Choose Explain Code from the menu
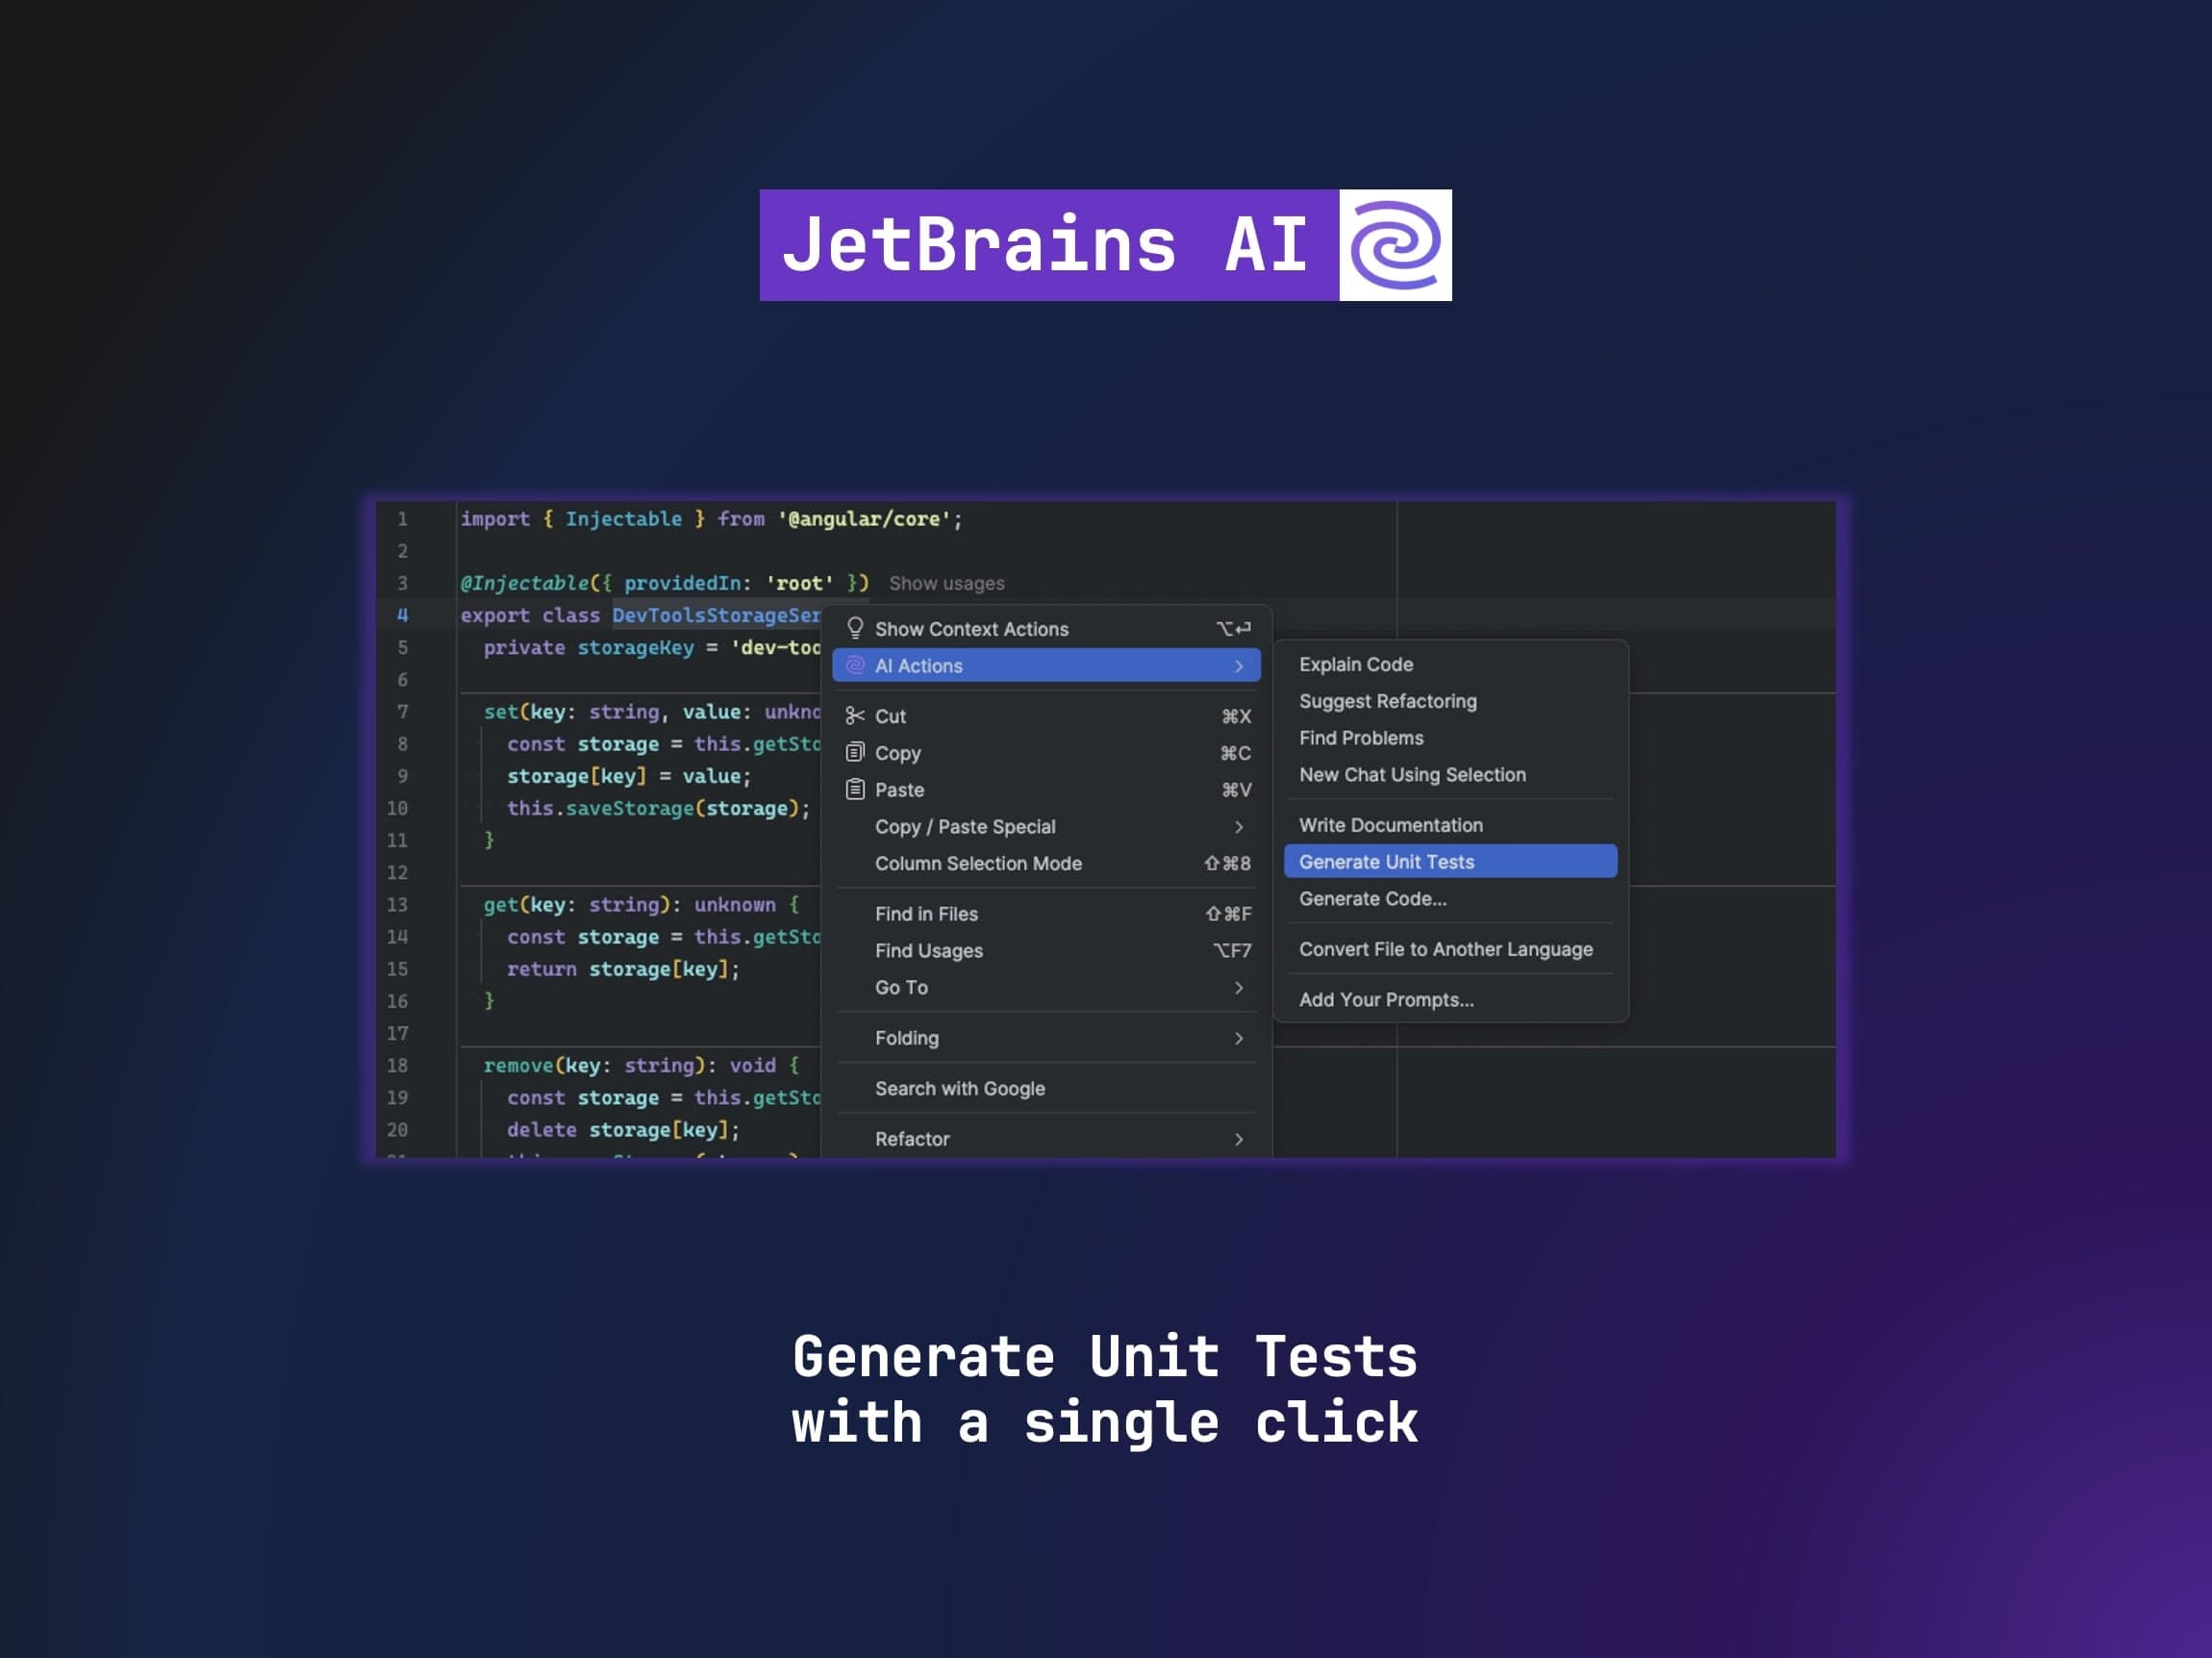Image resolution: width=2212 pixels, height=1658 pixels. coord(1356,663)
